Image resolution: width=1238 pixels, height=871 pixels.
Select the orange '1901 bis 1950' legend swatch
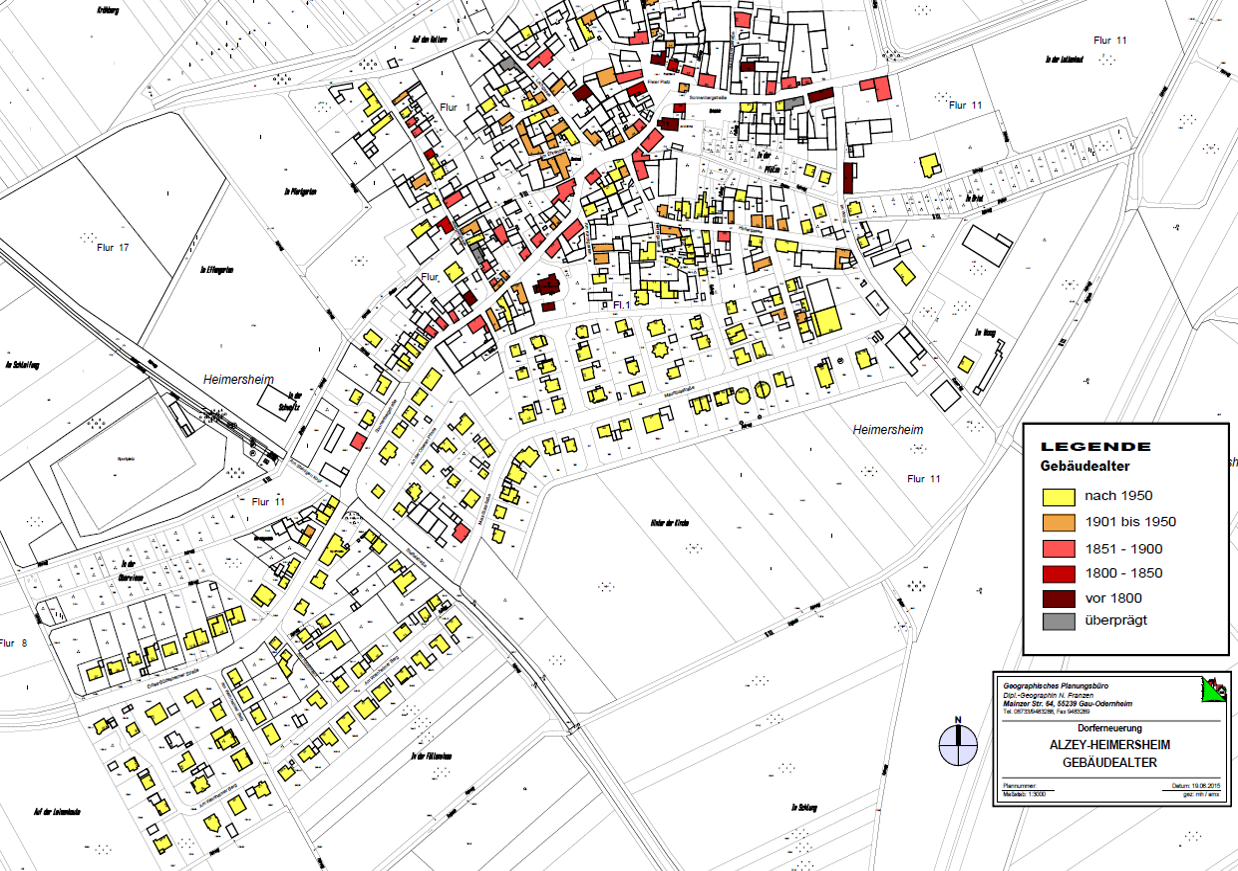1058,522
